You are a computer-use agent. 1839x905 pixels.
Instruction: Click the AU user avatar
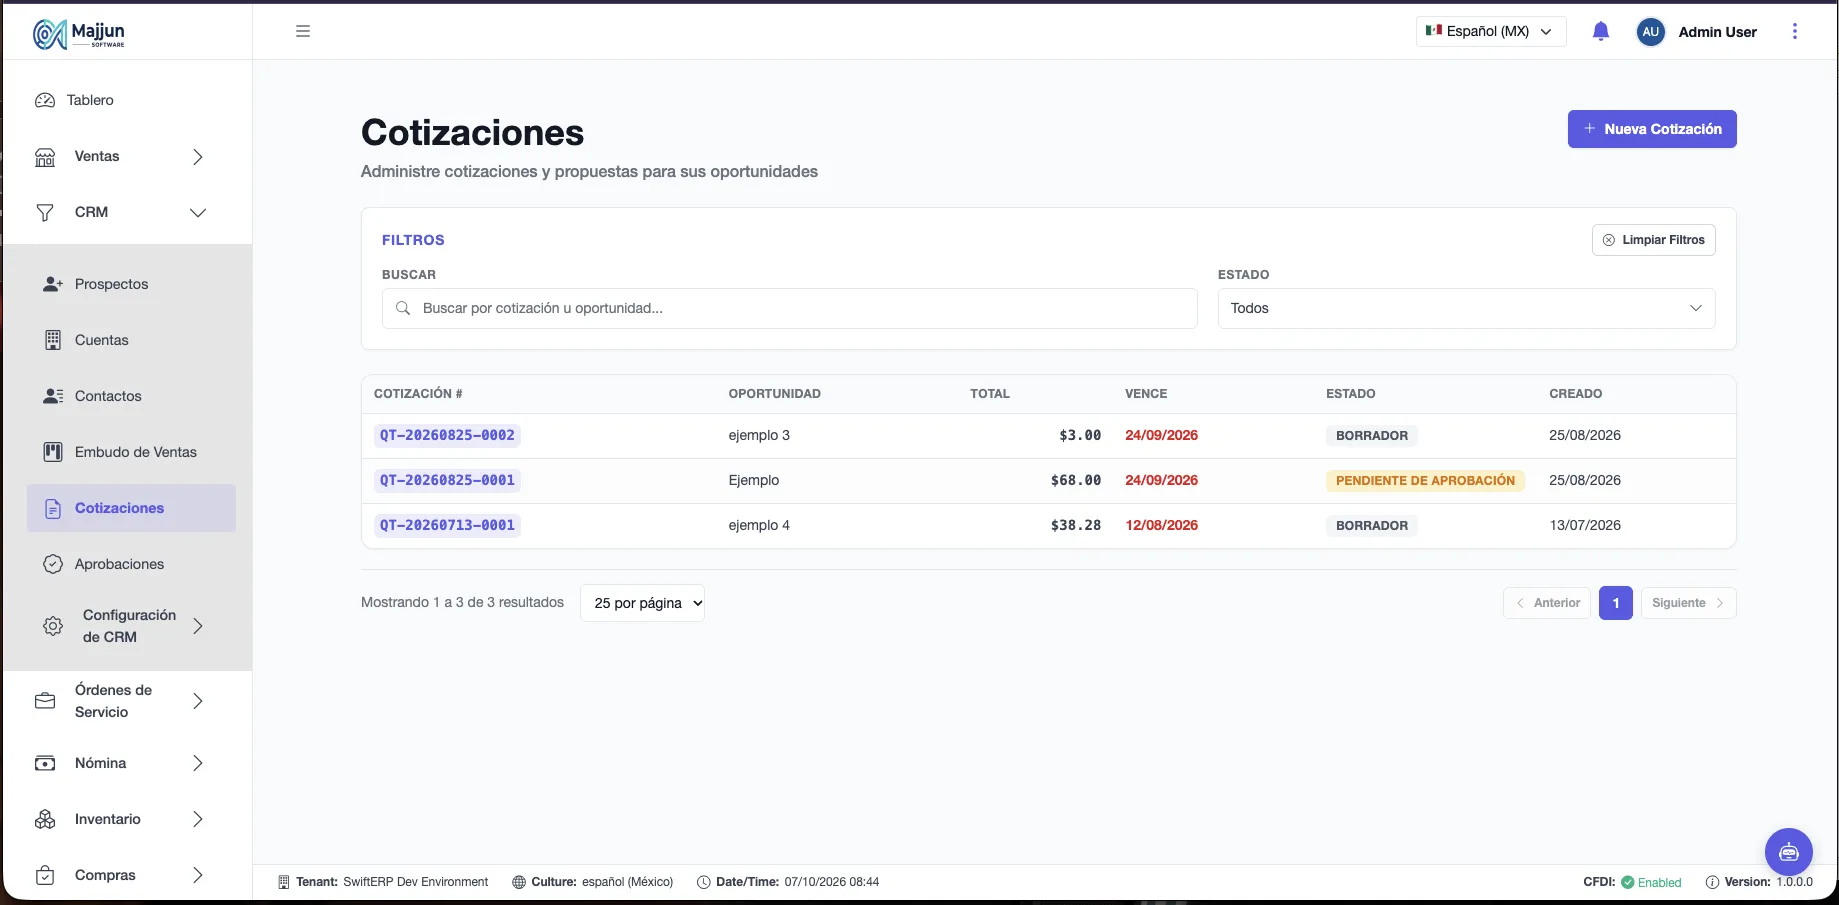coord(1650,31)
